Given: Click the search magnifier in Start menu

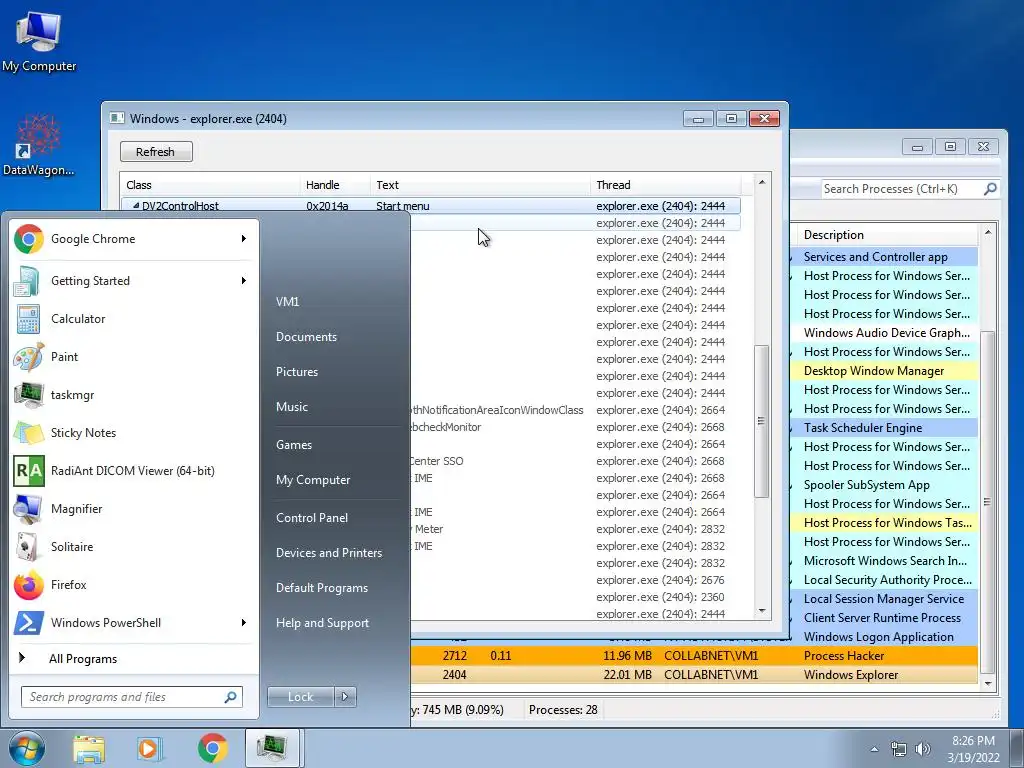Looking at the screenshot, I should tap(230, 697).
